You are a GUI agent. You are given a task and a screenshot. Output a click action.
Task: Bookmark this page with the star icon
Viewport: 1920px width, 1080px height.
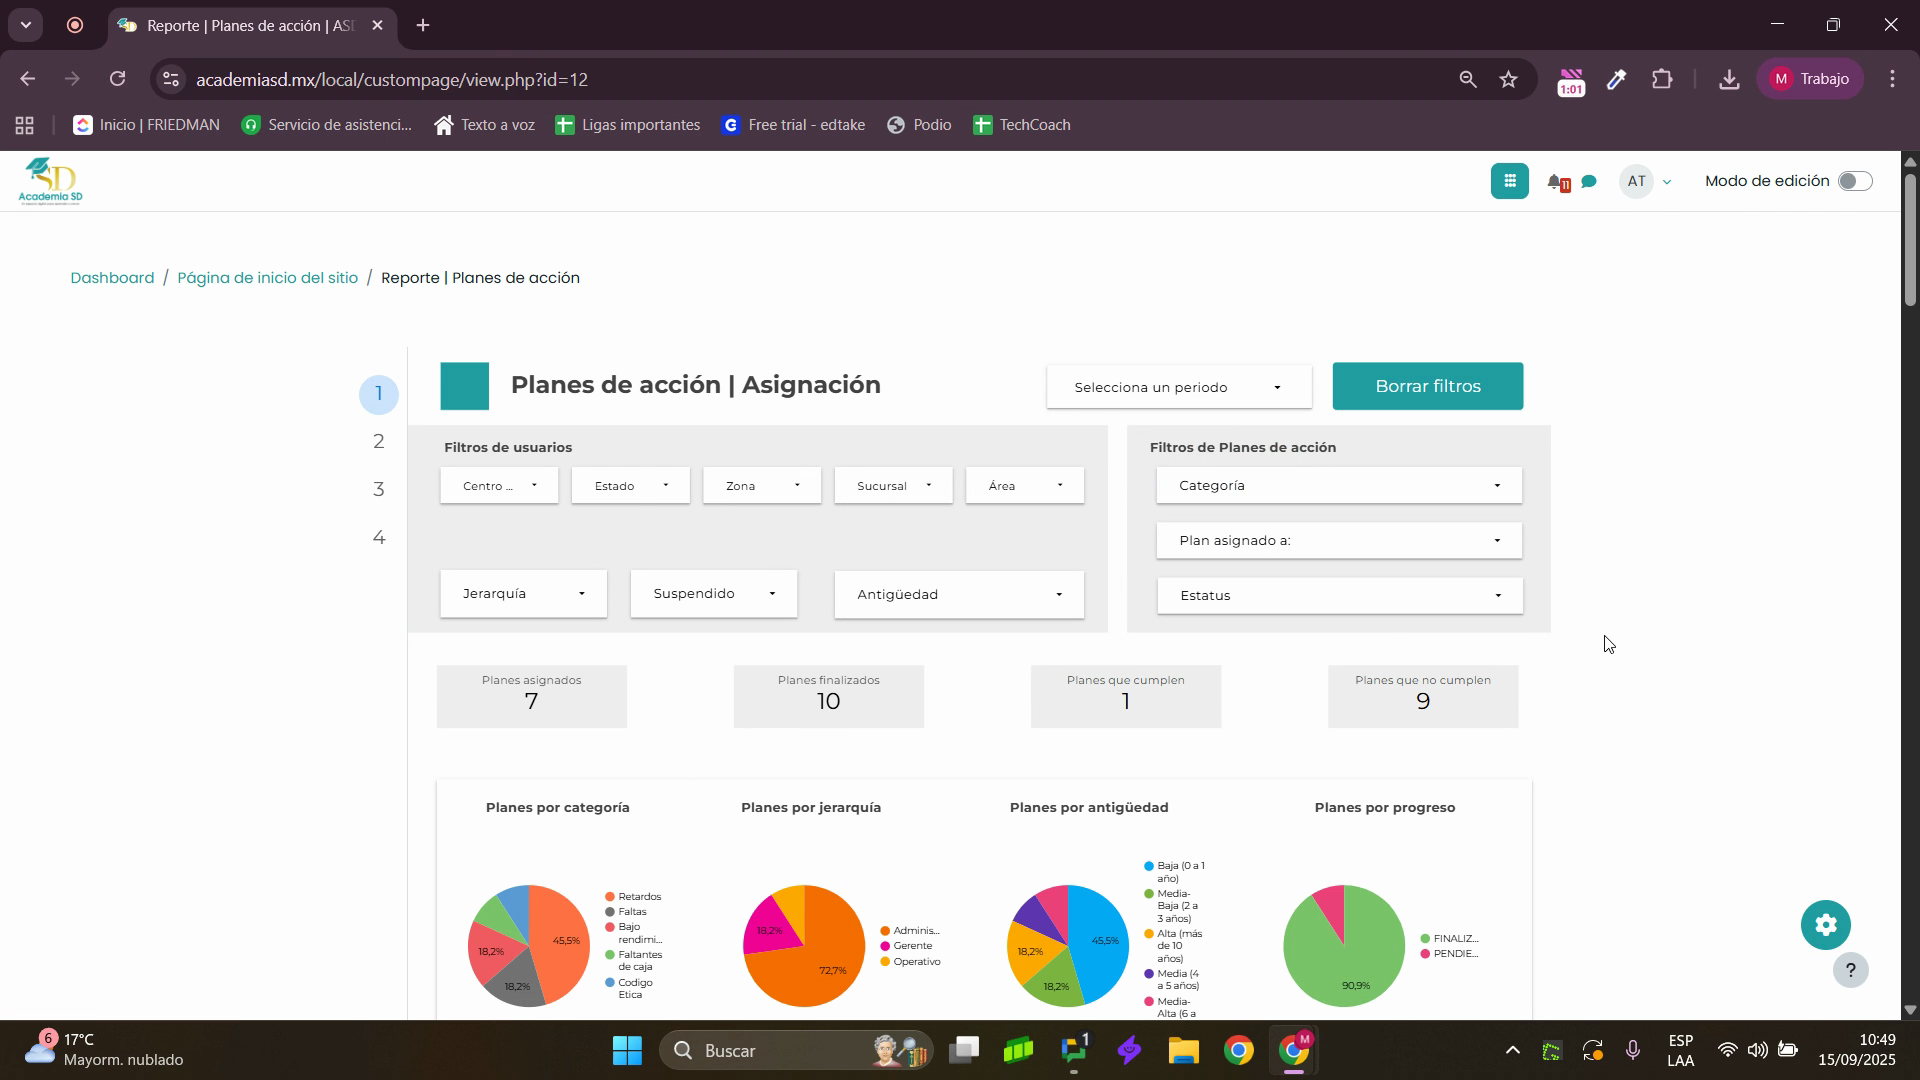click(x=1508, y=79)
